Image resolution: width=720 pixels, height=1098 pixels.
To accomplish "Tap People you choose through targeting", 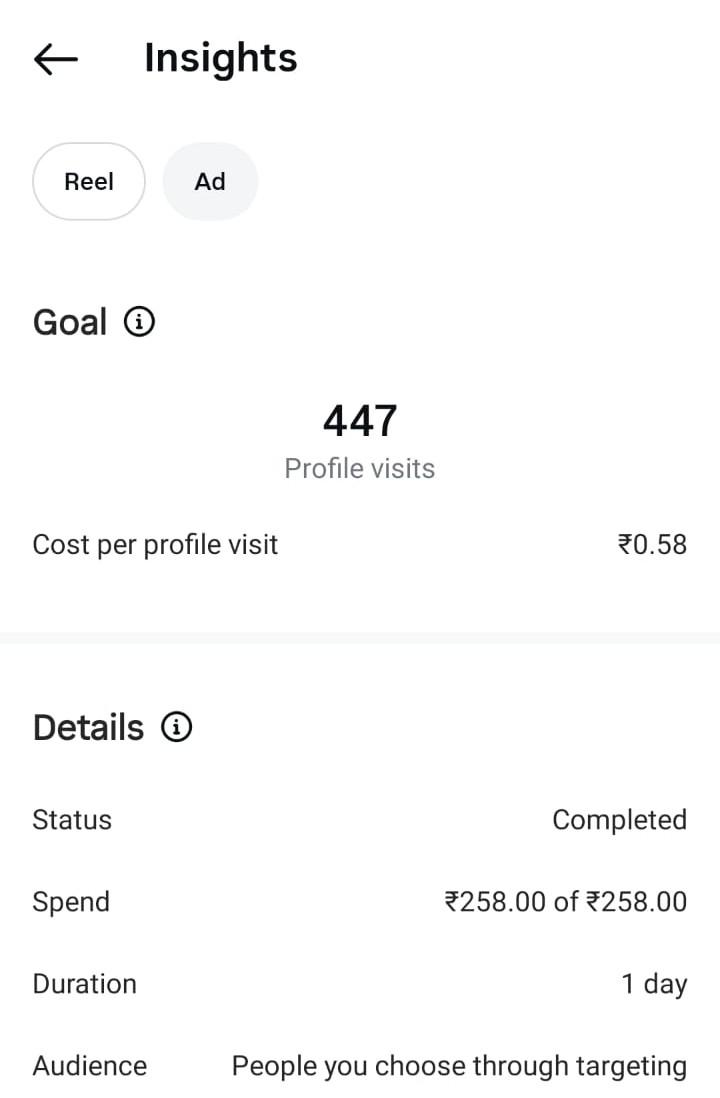I will tap(459, 1066).
